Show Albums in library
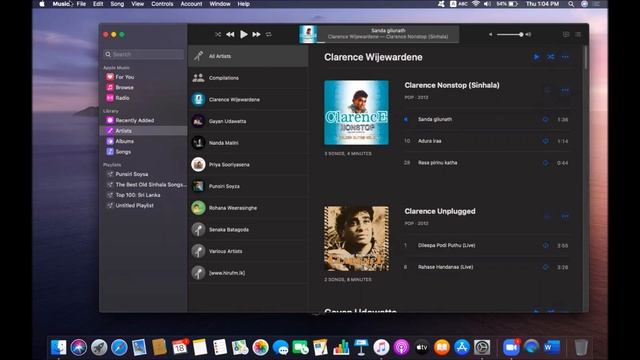The image size is (640, 360). pos(124,141)
